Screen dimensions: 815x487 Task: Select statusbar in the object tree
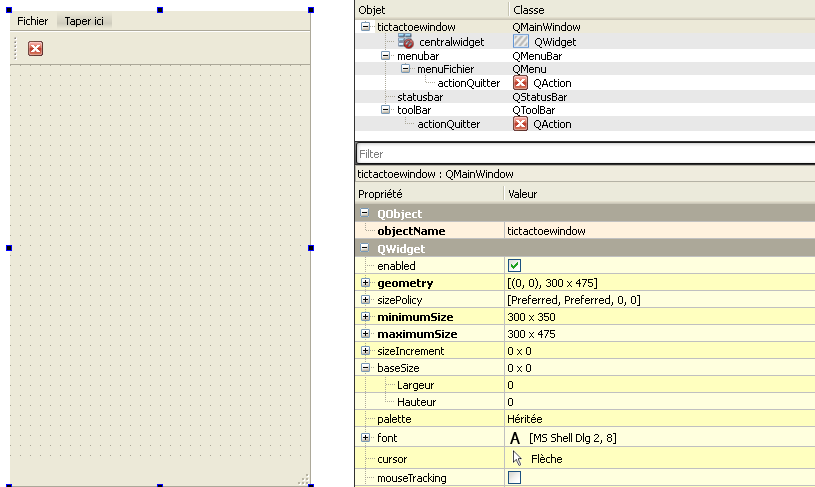tap(419, 97)
